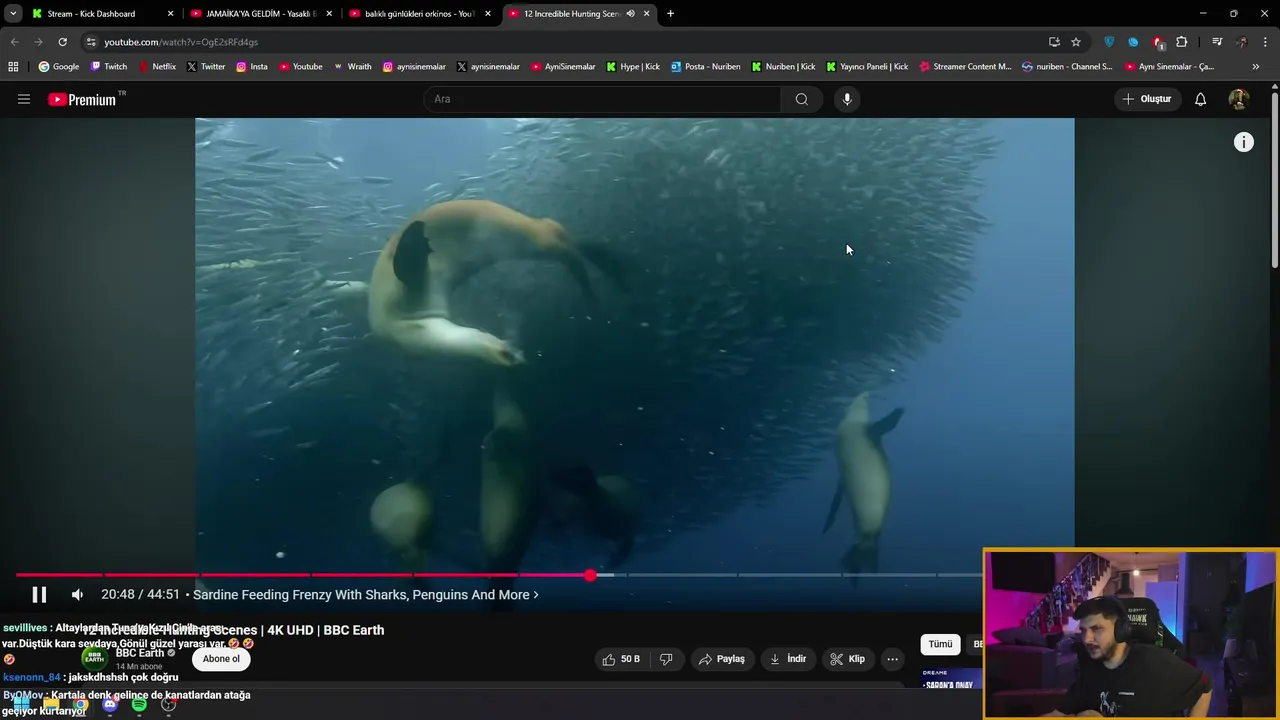
Task: Open the Twitter bookmark
Action: tap(206, 67)
